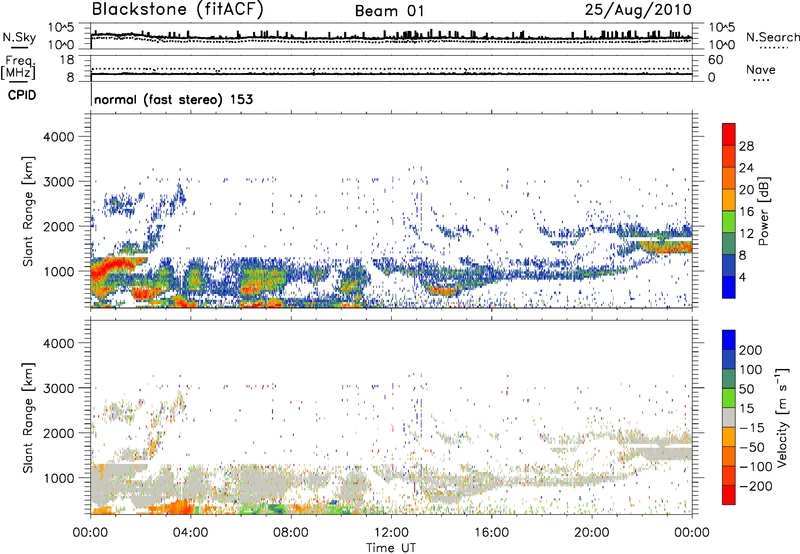Click the 'N.Search' legend label
800x554 pixels.
click(x=772, y=37)
